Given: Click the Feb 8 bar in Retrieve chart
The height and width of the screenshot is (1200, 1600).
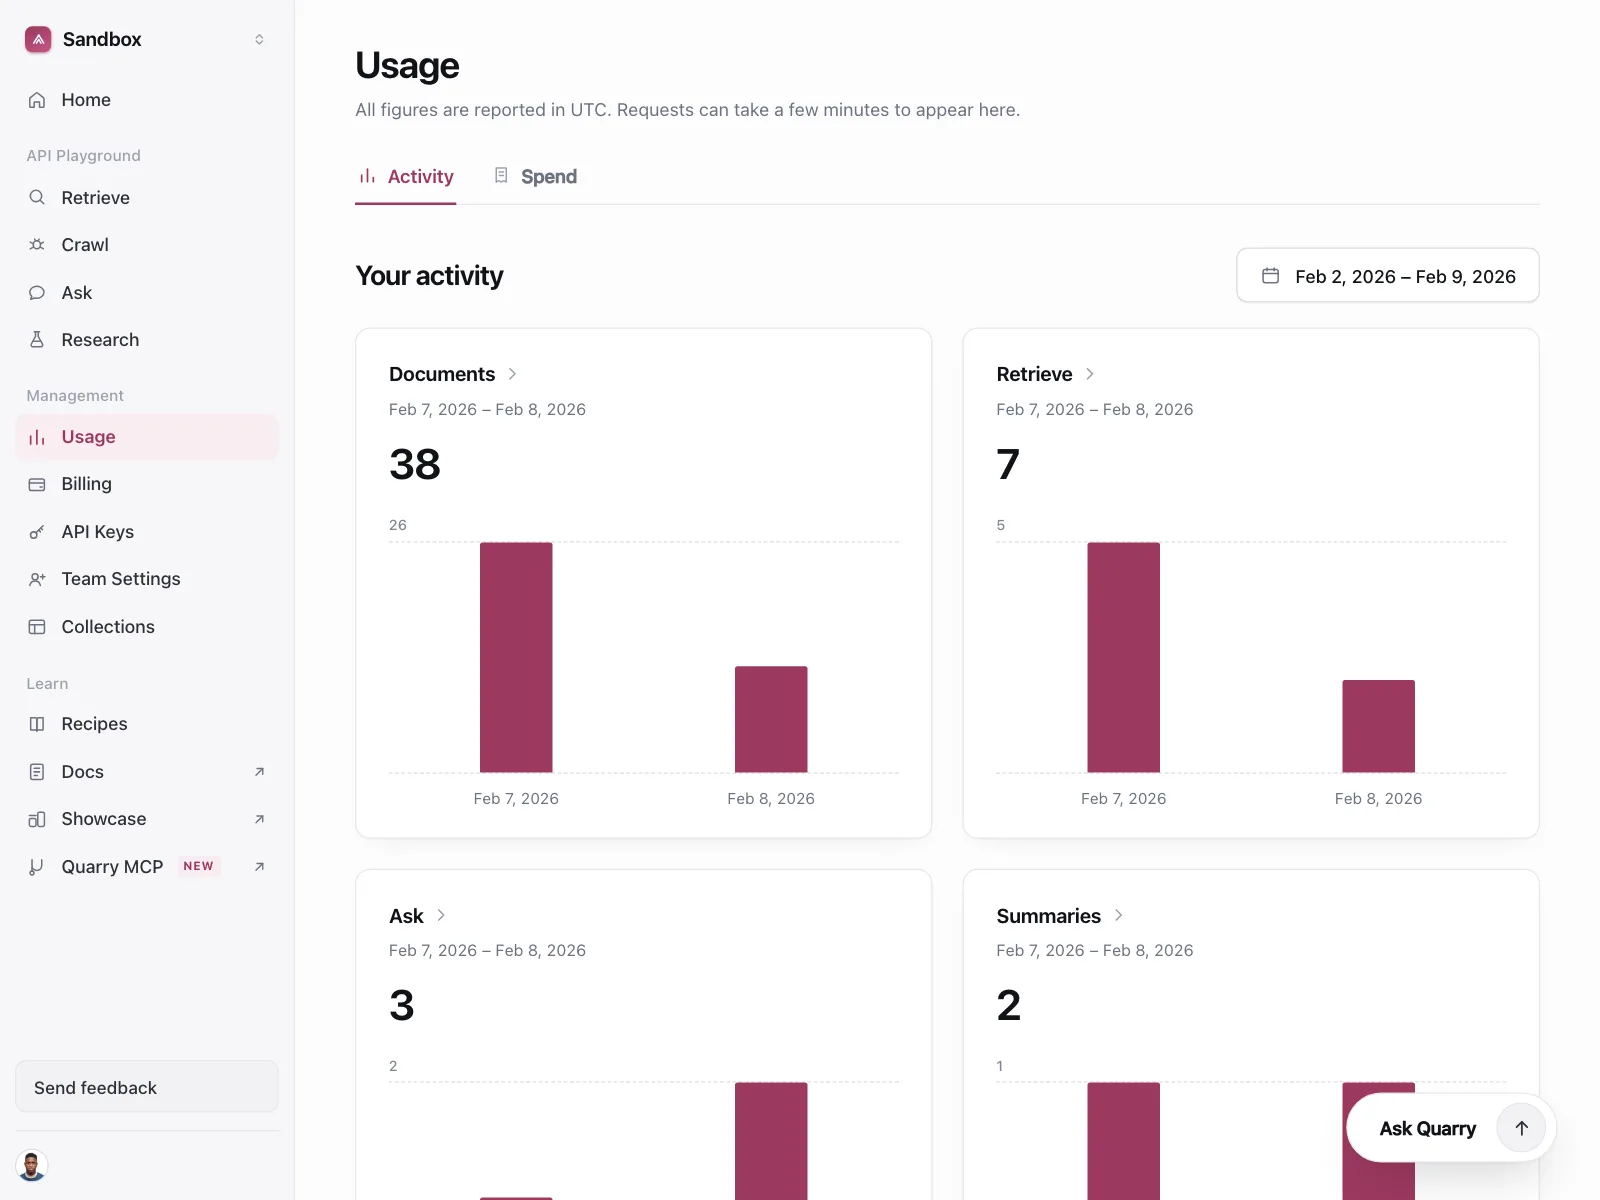Looking at the screenshot, I should coord(1378,726).
